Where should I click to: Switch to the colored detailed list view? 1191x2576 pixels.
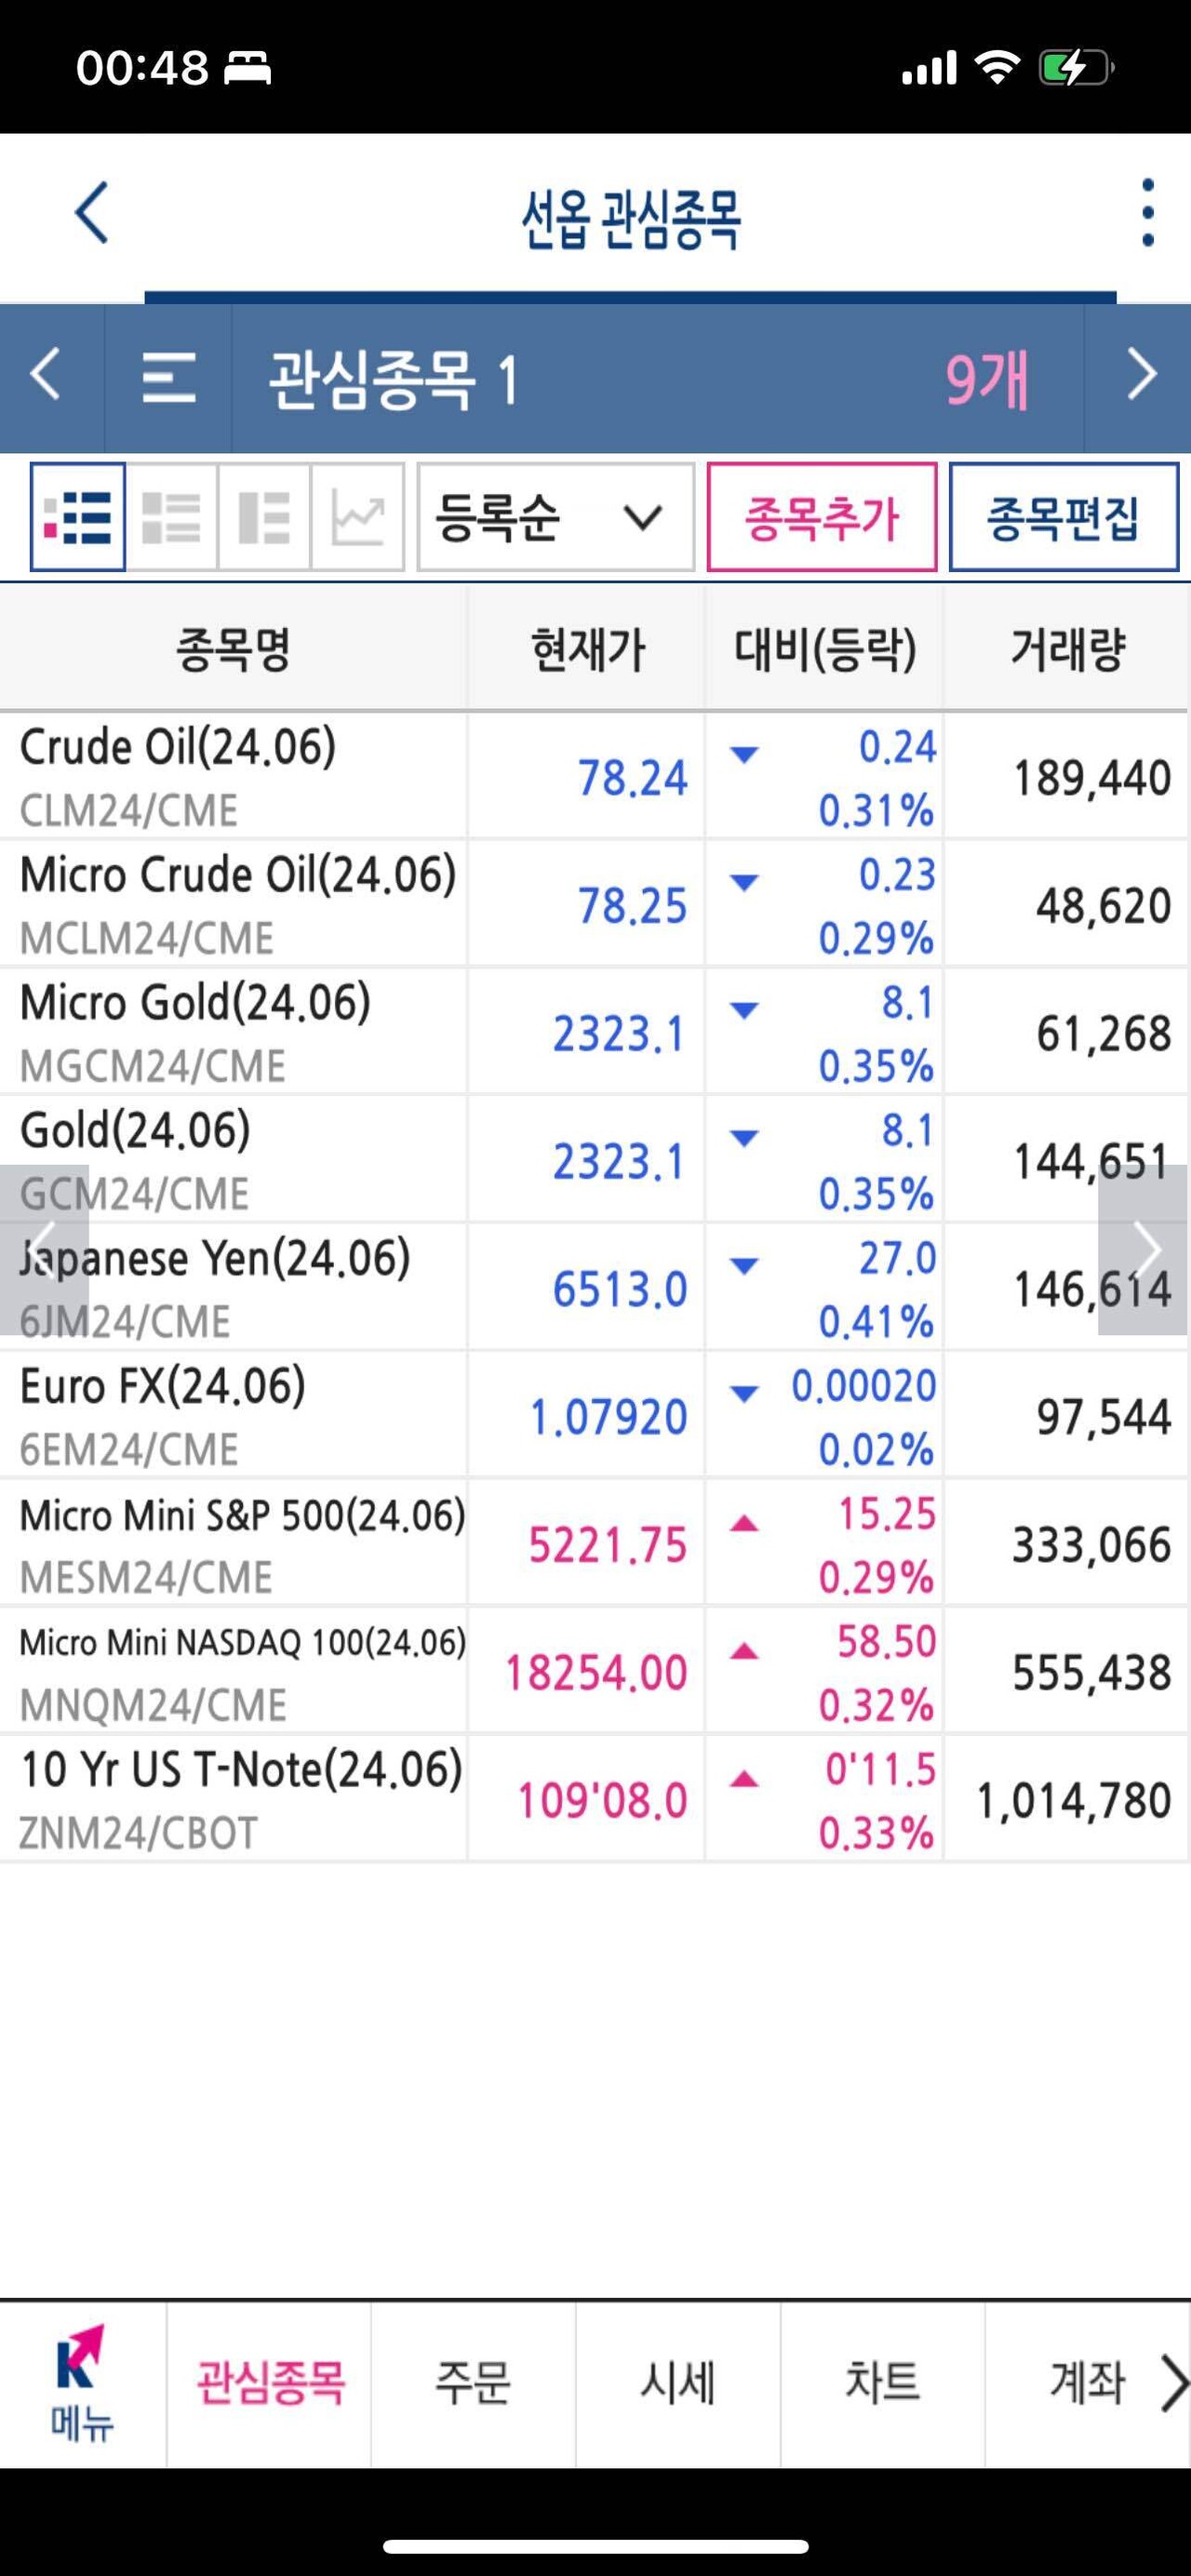click(78, 517)
